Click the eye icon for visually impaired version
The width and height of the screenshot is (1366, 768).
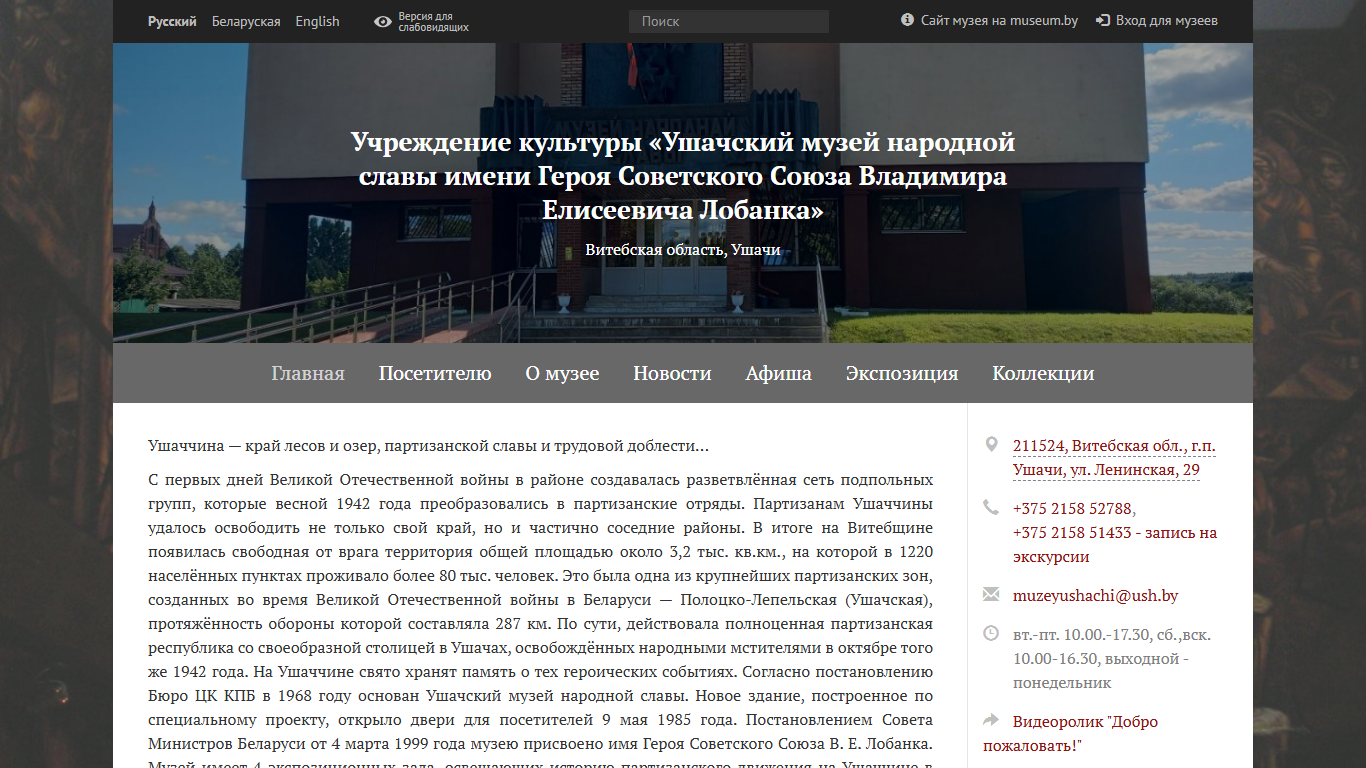[x=382, y=22]
